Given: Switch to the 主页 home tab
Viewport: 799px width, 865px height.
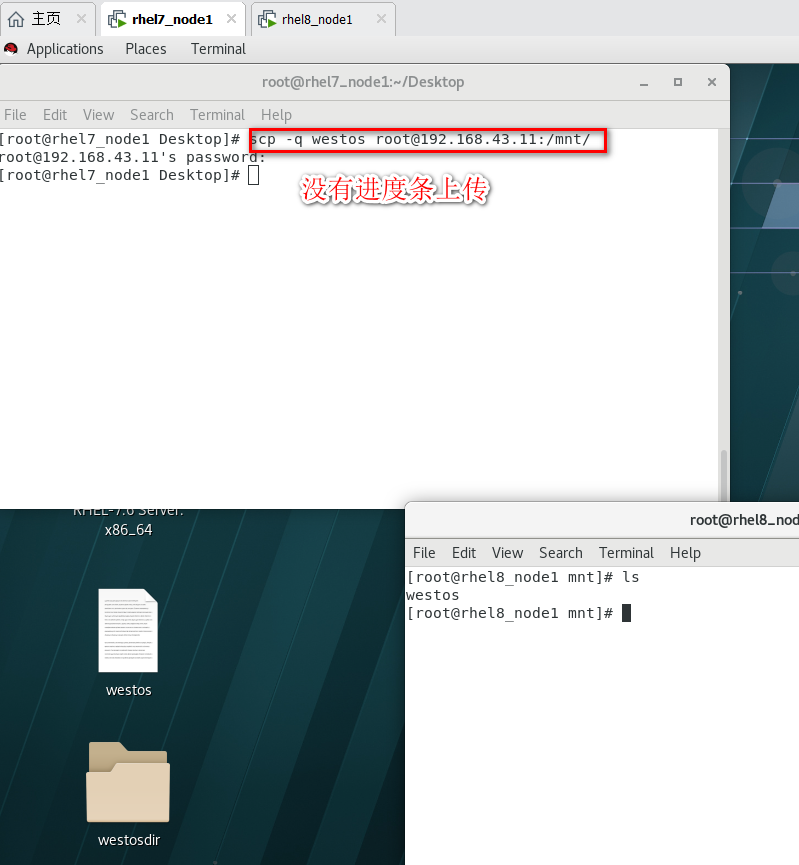Looking at the screenshot, I should (x=47, y=19).
